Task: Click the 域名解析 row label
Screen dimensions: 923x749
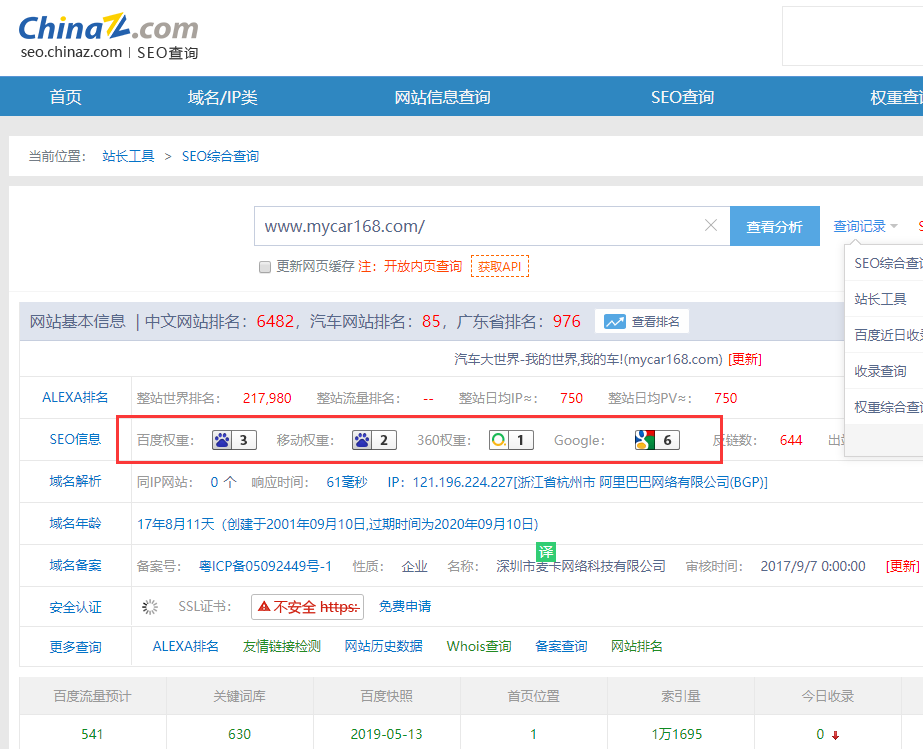Action: [75, 481]
